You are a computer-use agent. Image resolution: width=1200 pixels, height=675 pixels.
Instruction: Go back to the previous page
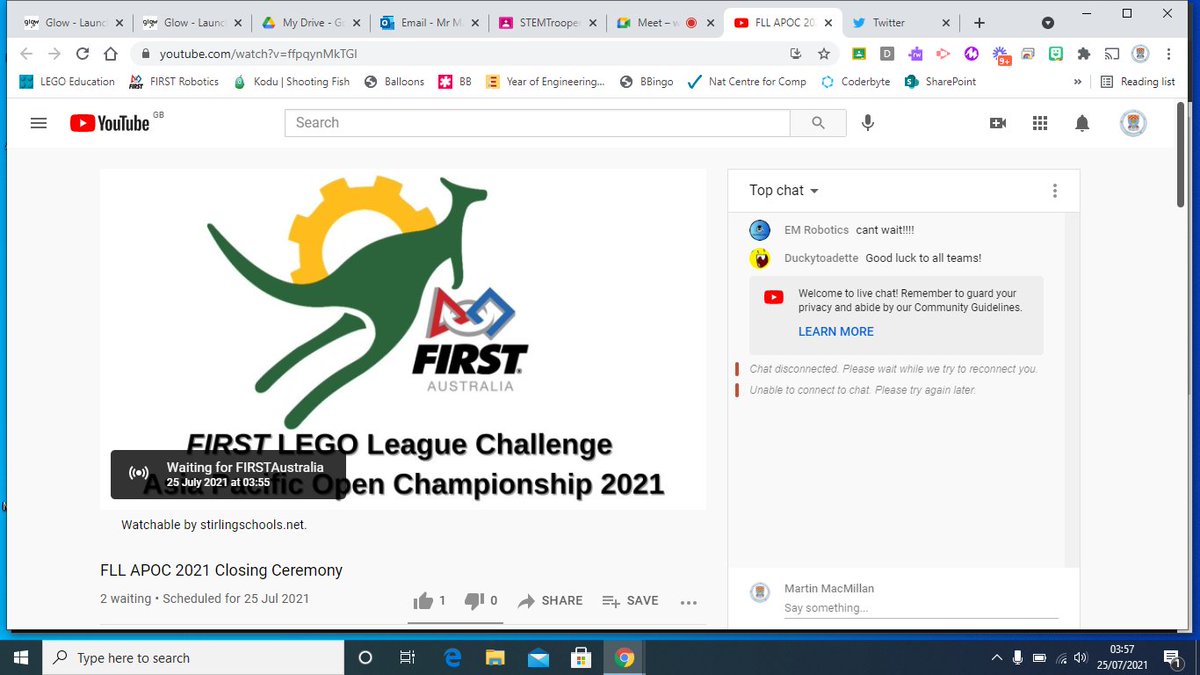26,54
